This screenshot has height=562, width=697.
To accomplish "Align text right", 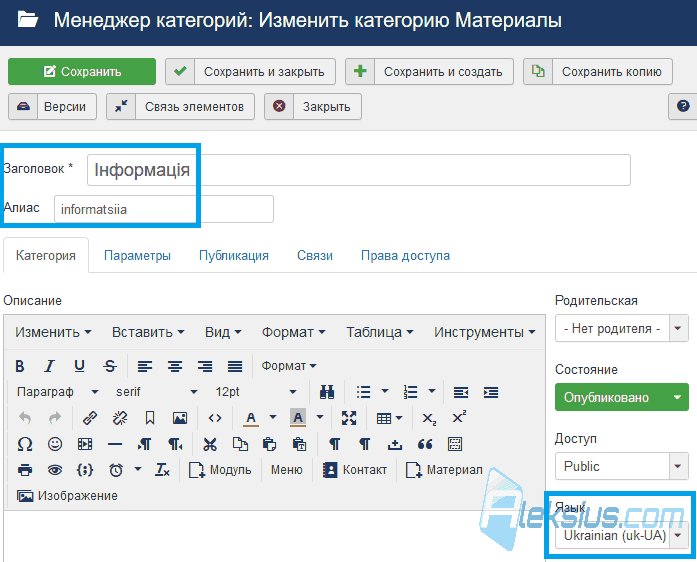I will pyautogui.click(x=205, y=366).
